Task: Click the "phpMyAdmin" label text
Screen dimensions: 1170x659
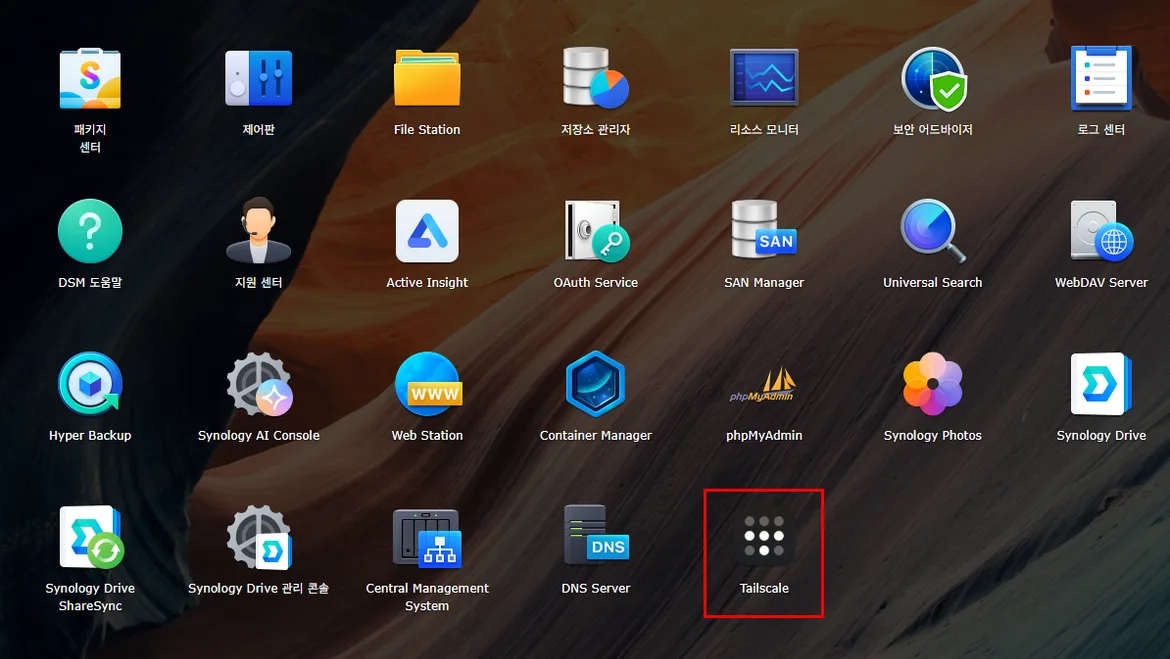Action: 764,436
